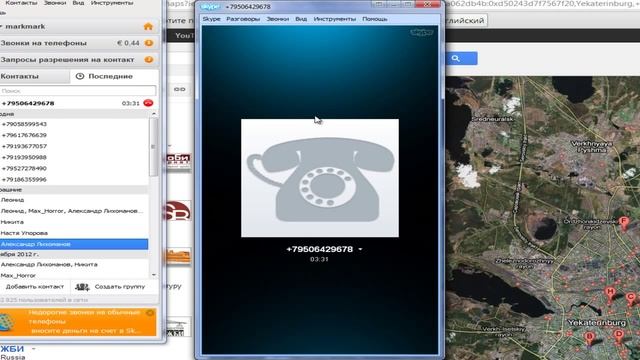Open Помощь menu in the call window
640x360 pixels.
(x=375, y=19)
